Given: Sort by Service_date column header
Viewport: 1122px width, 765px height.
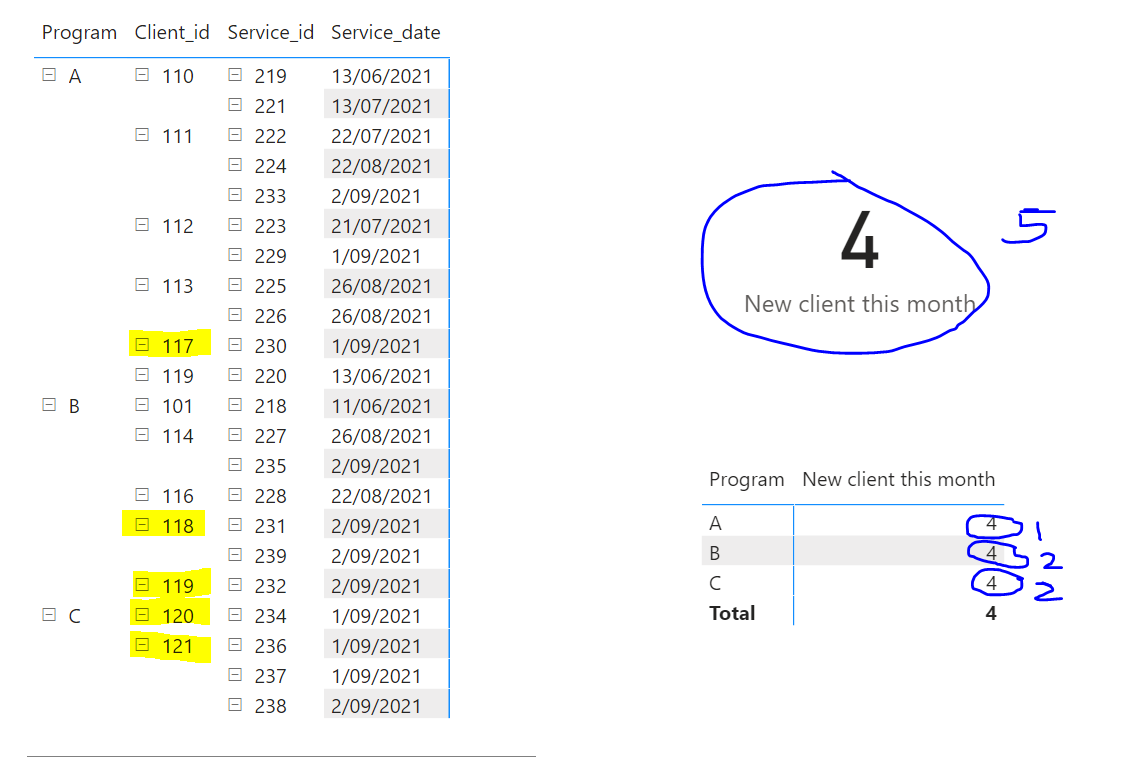Looking at the screenshot, I should click(386, 33).
